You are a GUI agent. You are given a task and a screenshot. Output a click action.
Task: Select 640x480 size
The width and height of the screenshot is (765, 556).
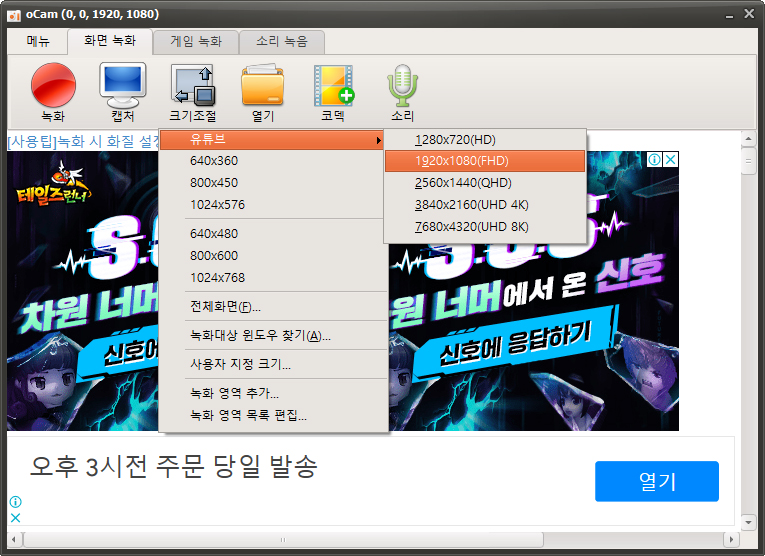point(272,234)
